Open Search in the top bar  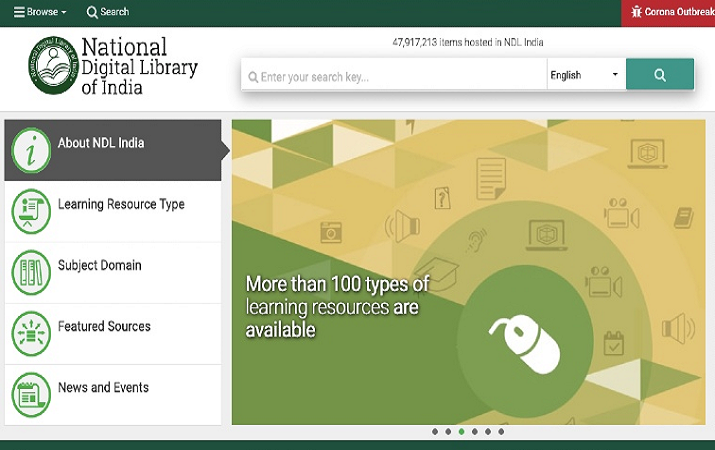click(x=108, y=12)
